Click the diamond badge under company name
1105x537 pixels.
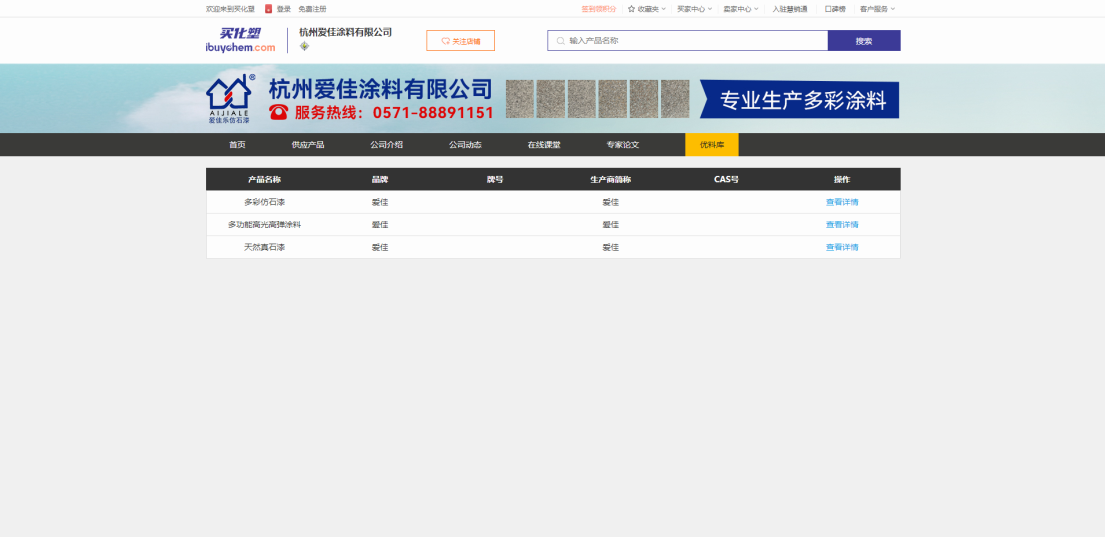click(x=304, y=46)
